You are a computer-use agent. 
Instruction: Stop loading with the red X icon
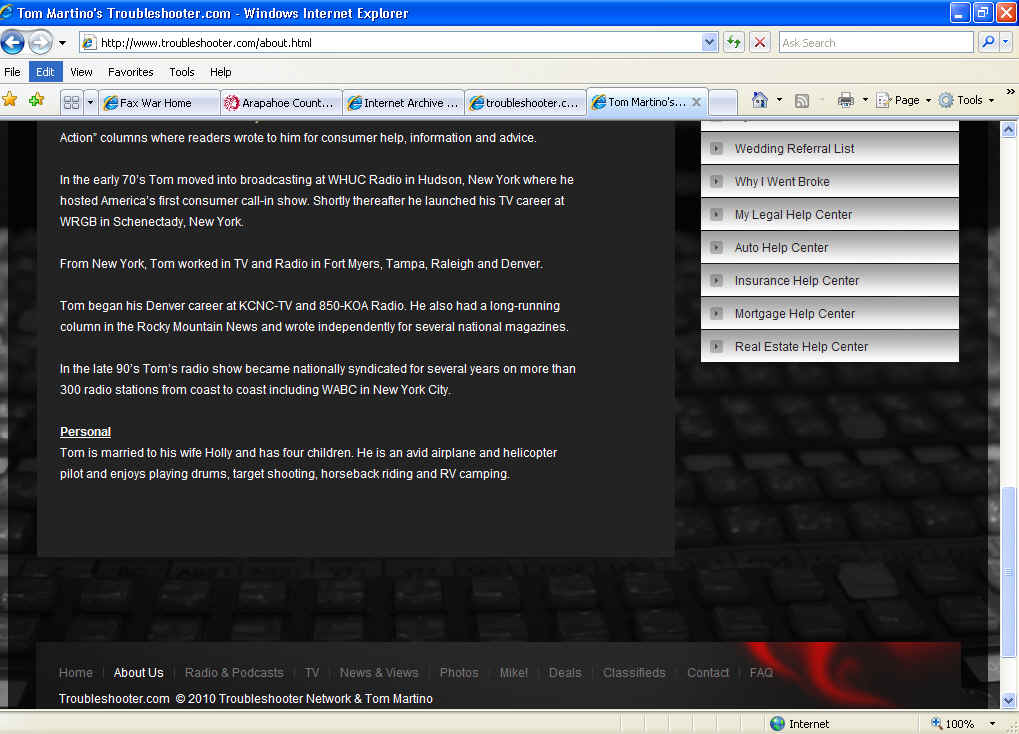point(759,43)
